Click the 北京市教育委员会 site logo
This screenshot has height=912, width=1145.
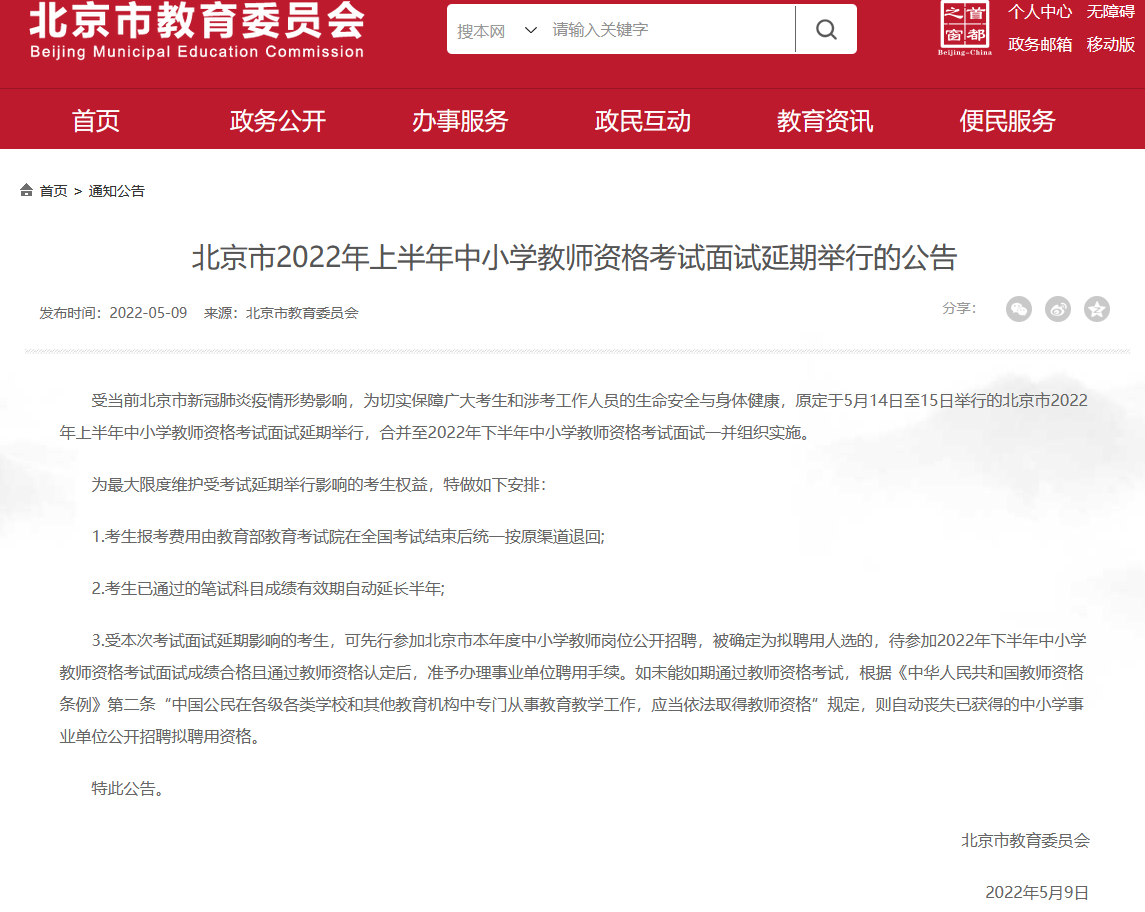(197, 32)
